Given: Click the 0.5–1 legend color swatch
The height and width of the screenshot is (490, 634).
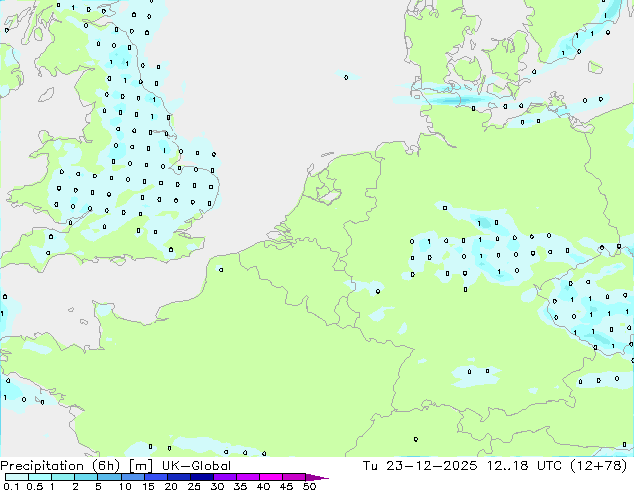Looking at the screenshot, I should pos(40,477).
